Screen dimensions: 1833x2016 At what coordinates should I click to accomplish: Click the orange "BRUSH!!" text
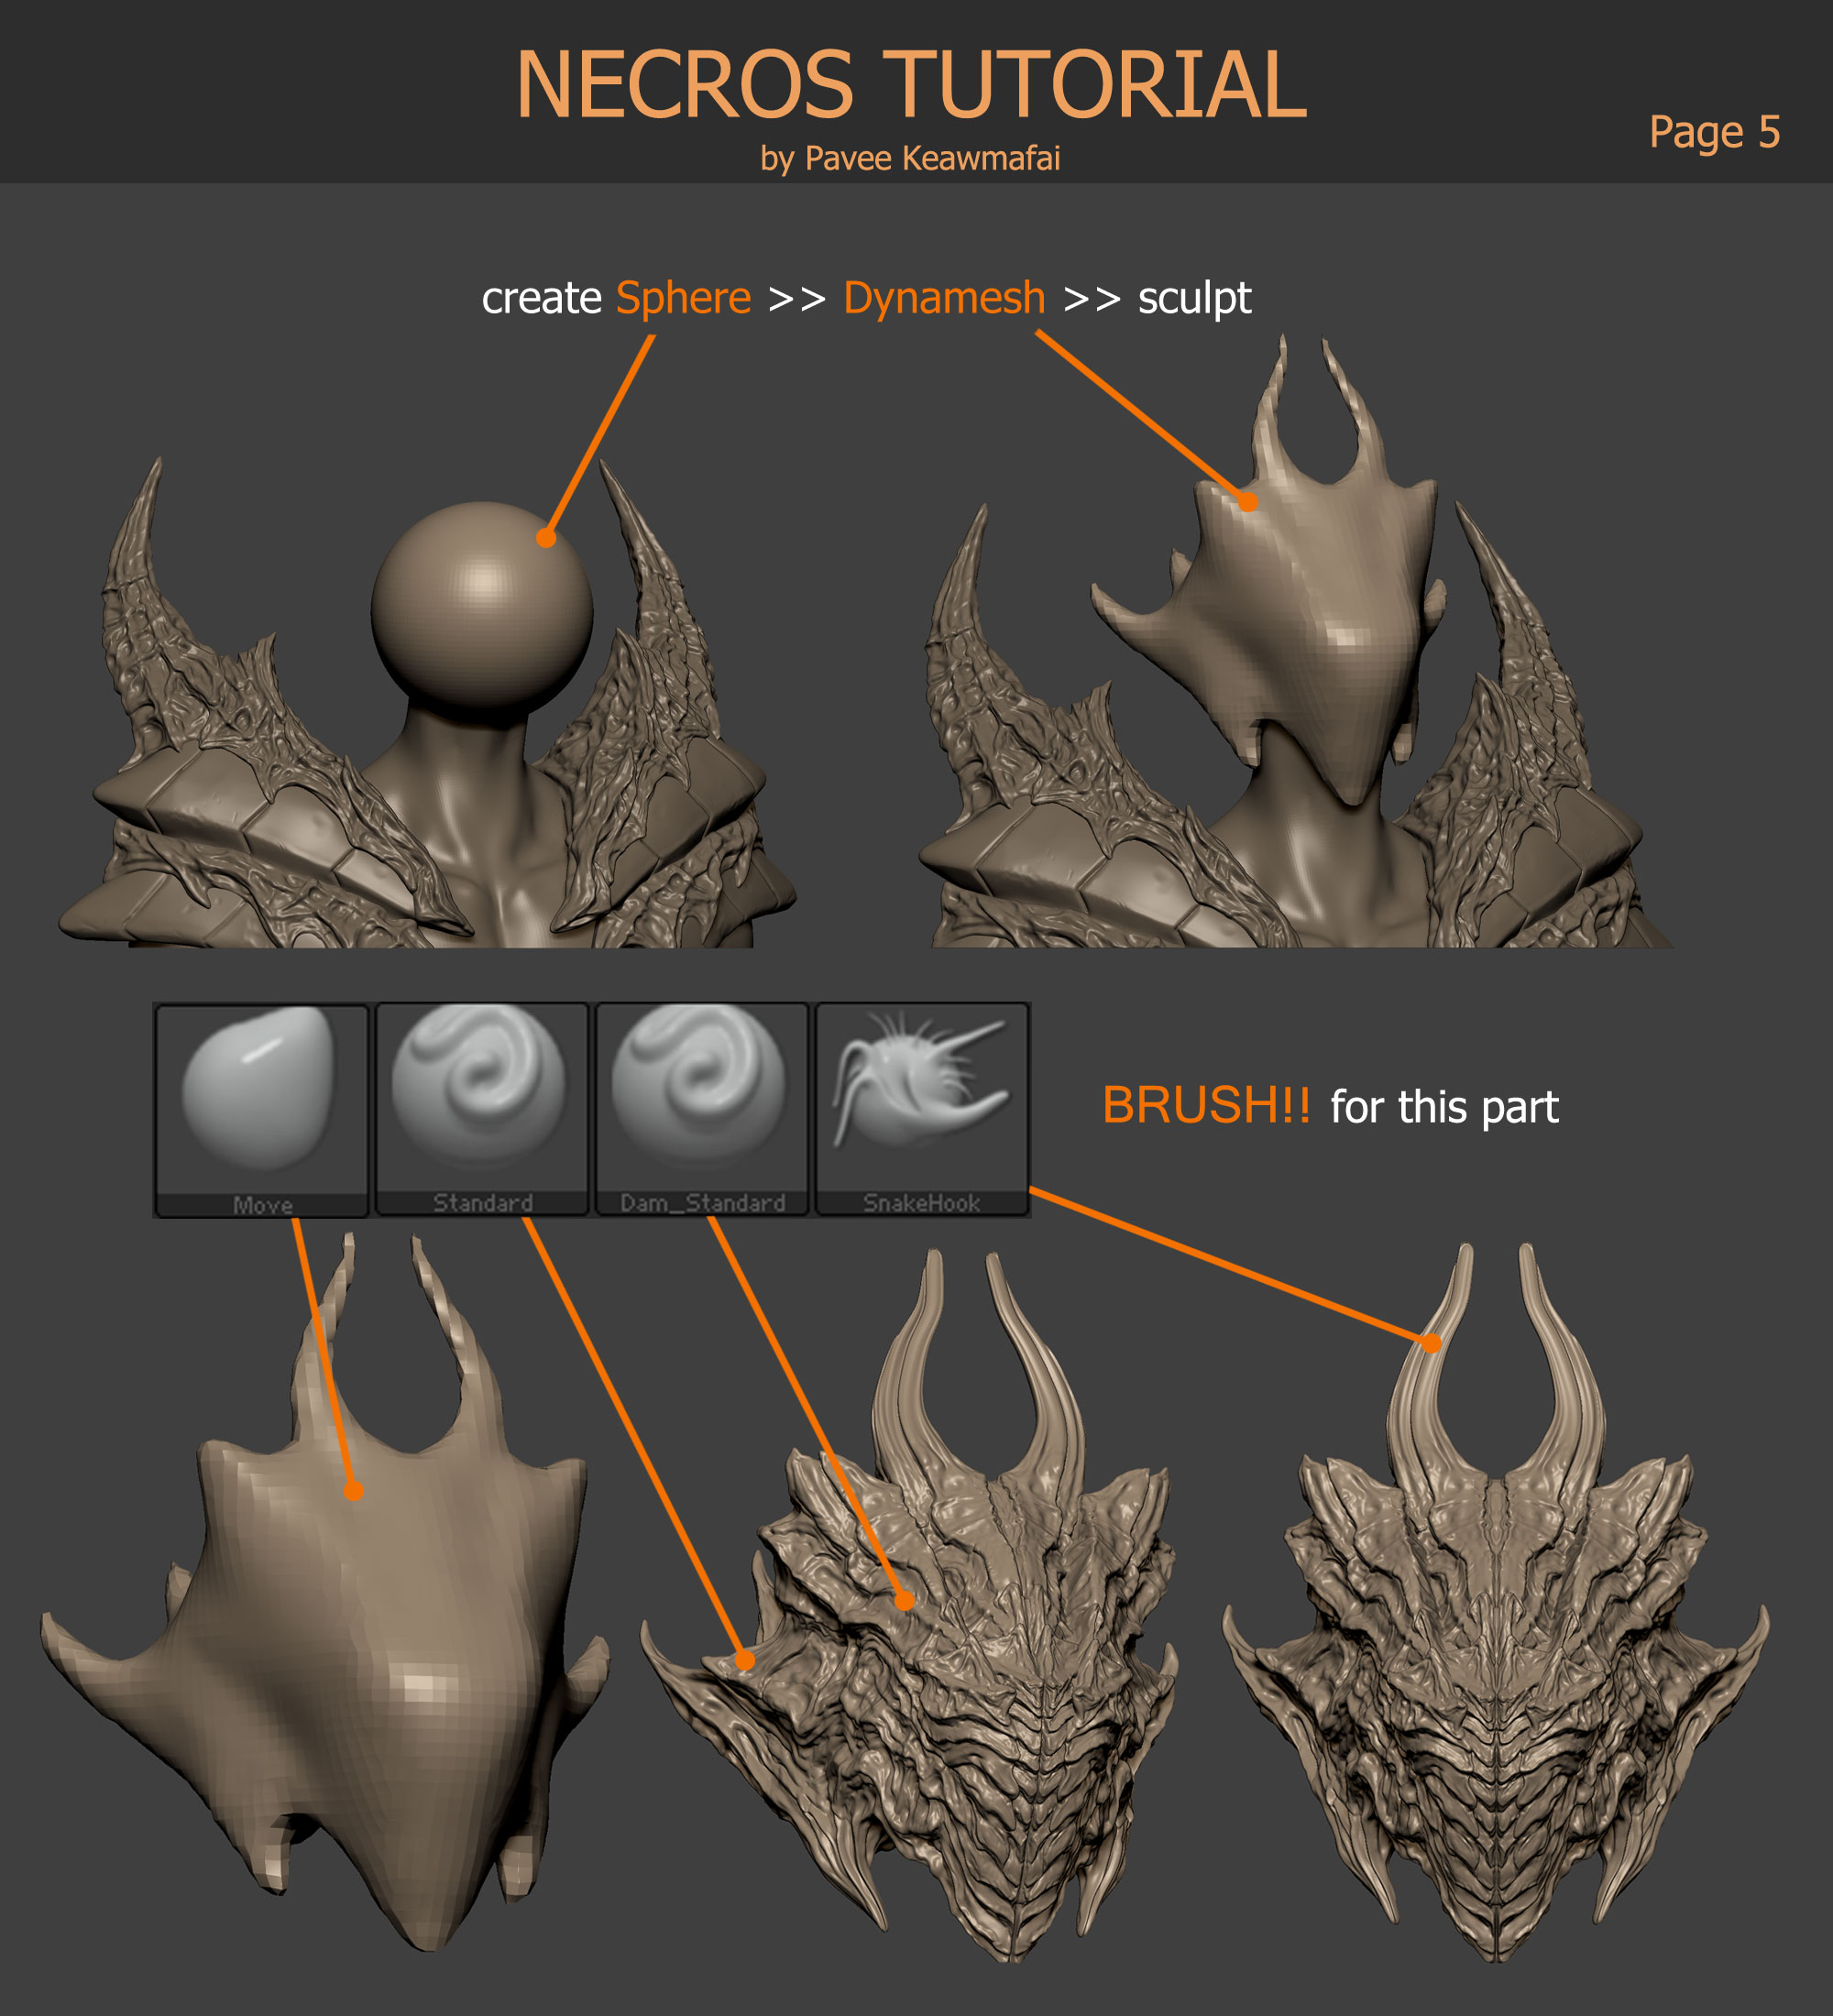pos(1206,1105)
